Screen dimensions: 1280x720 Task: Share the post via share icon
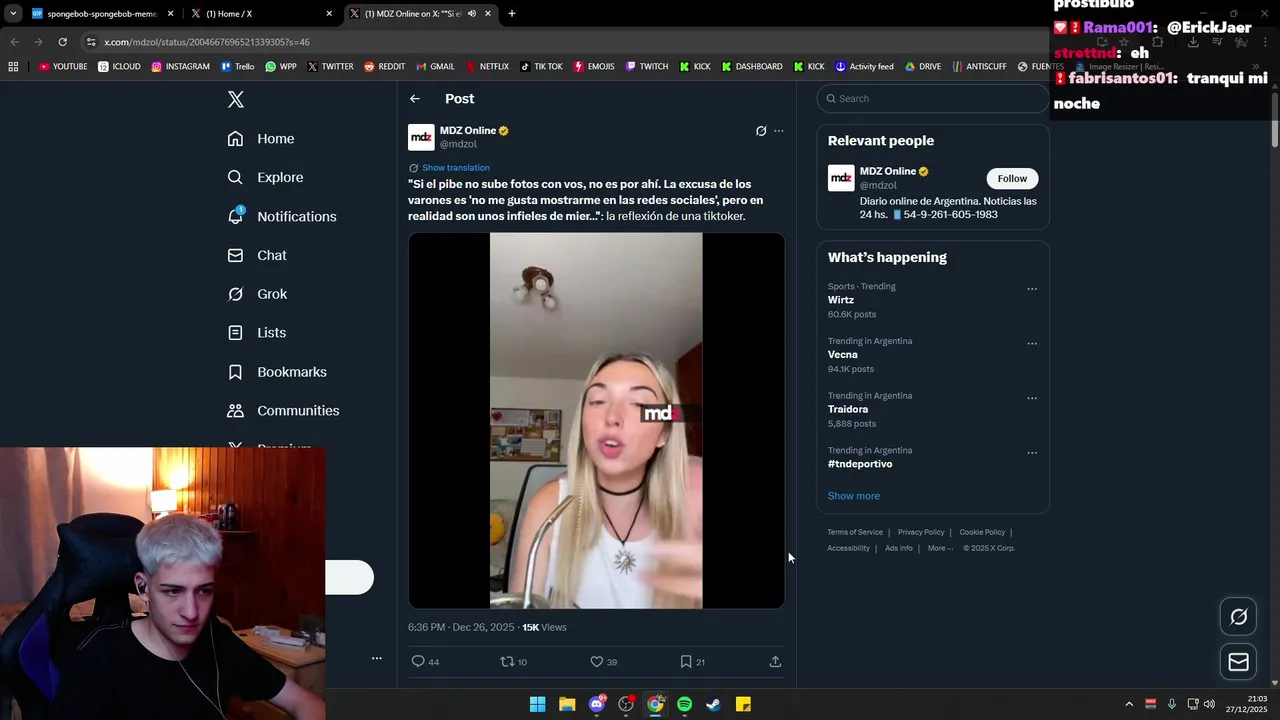(775, 661)
